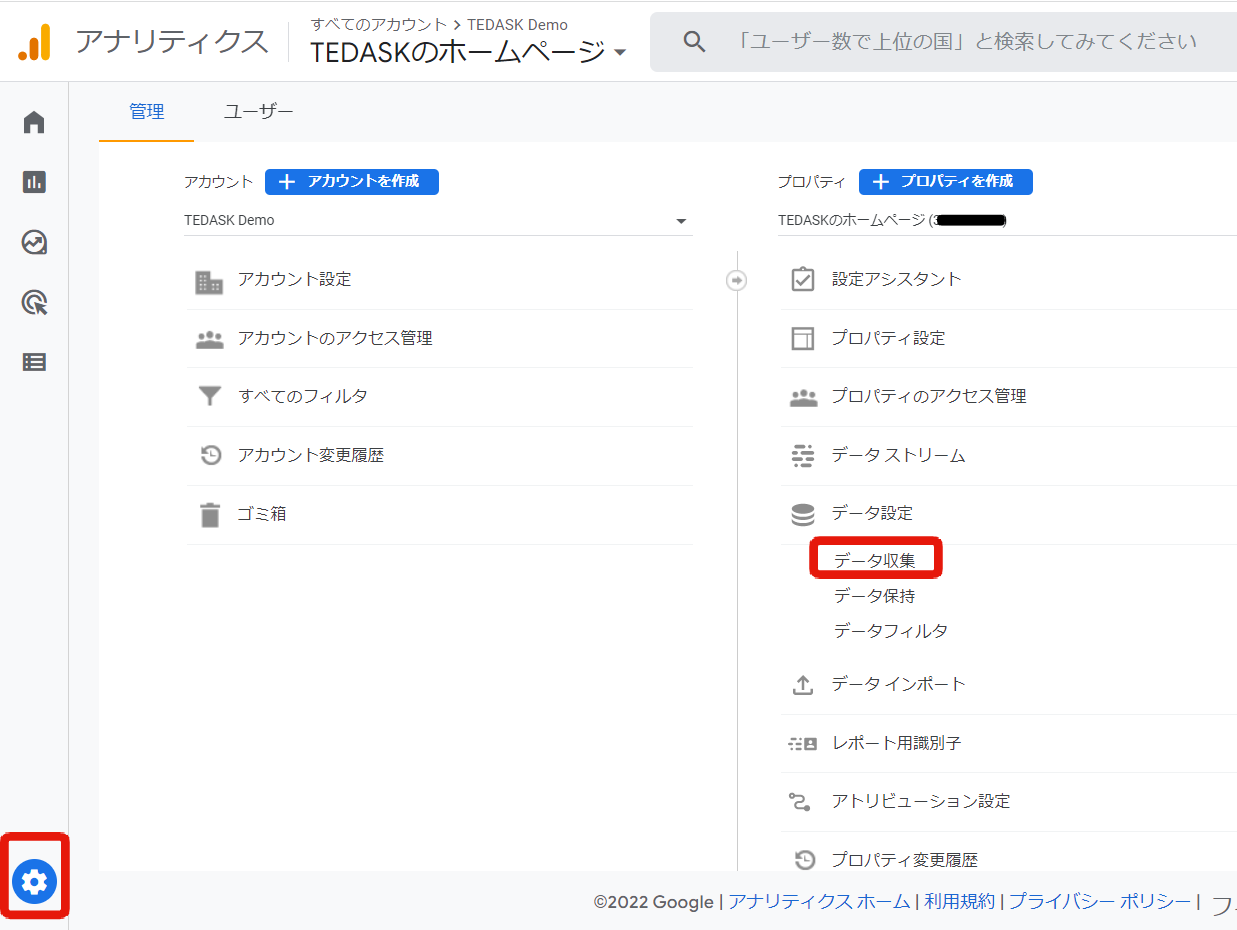Click the プロパティを作成 button
This screenshot has height=930, width=1237.
tap(945, 181)
